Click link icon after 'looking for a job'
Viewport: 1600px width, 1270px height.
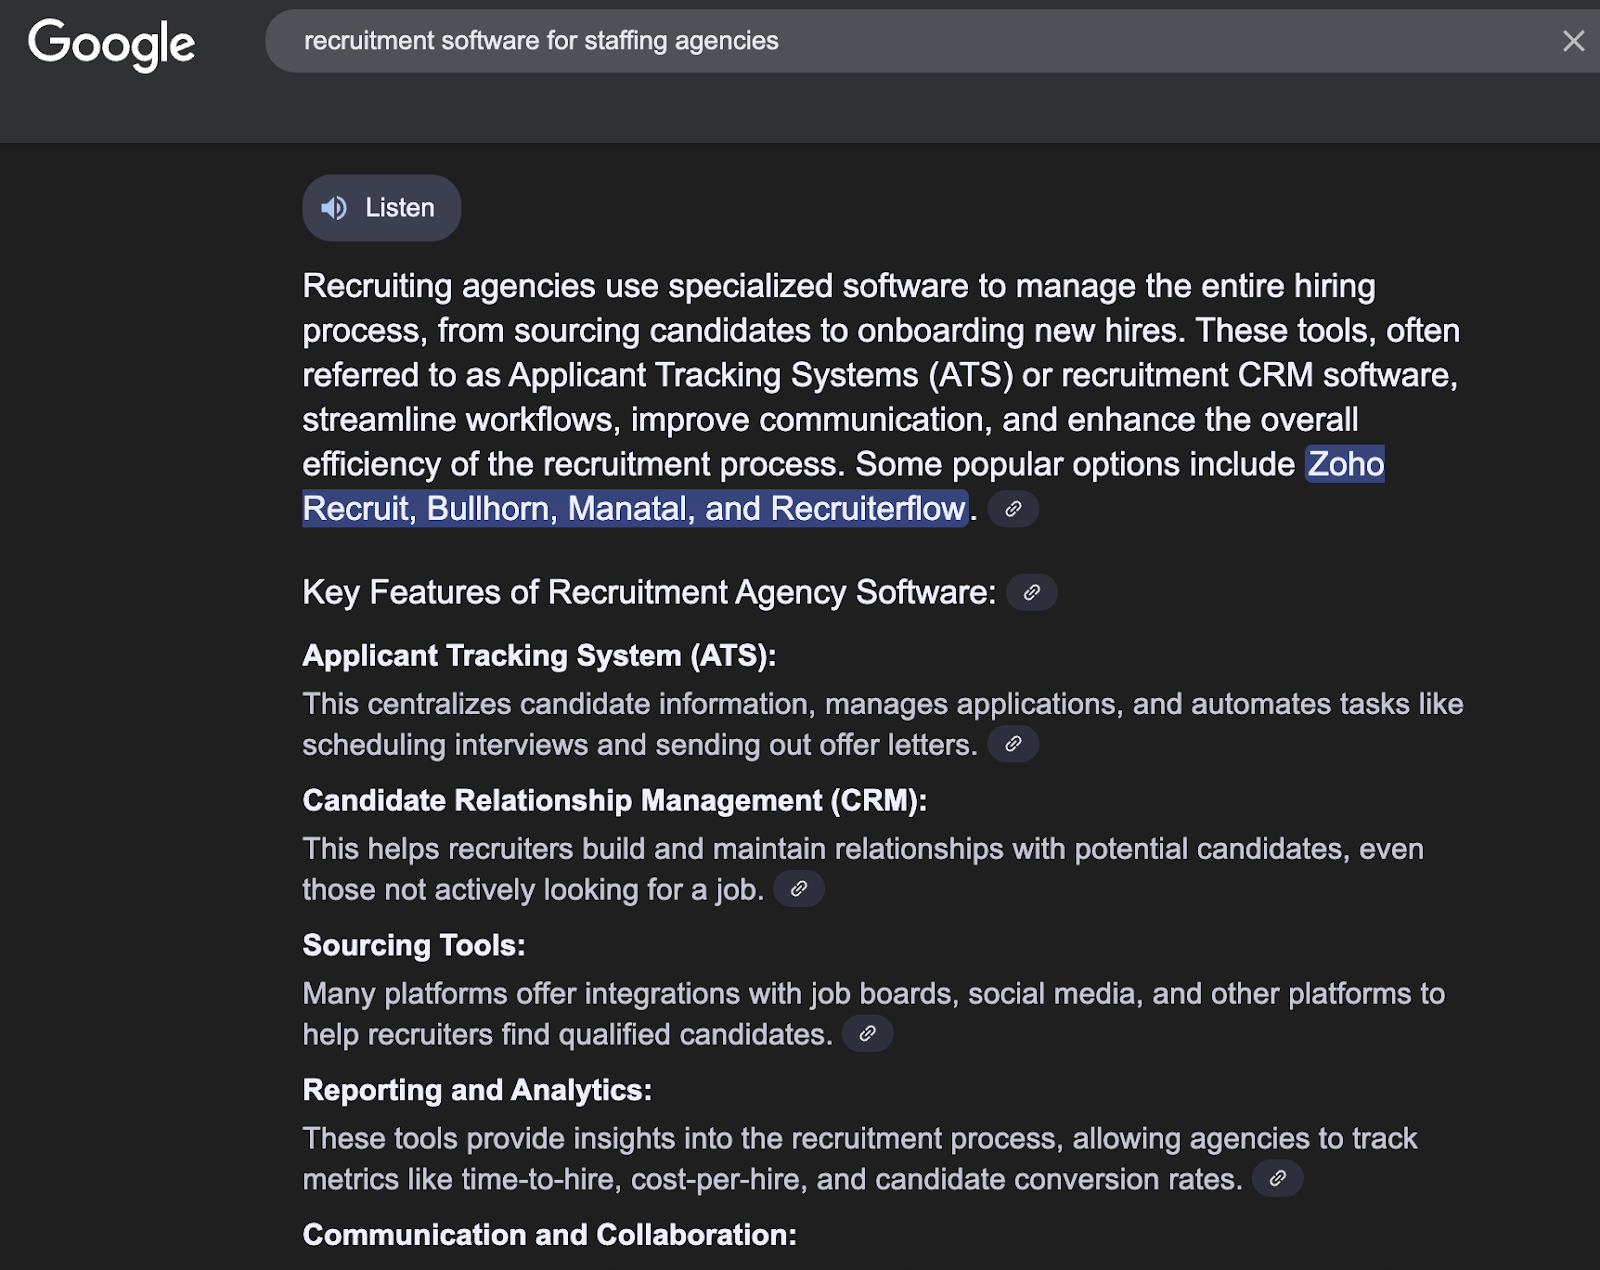tap(799, 889)
